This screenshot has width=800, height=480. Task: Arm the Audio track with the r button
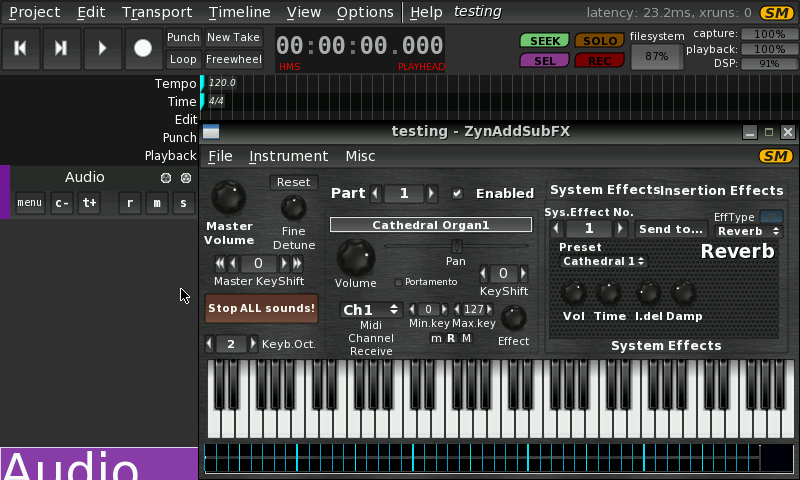[130, 203]
